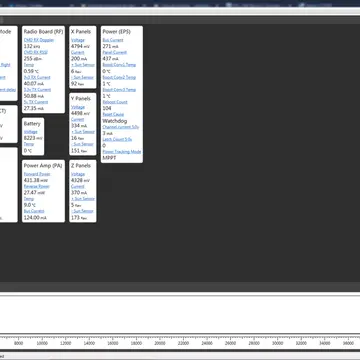Select the Power Amp (PA) heading
This screenshot has height=360, width=360.
43,166
